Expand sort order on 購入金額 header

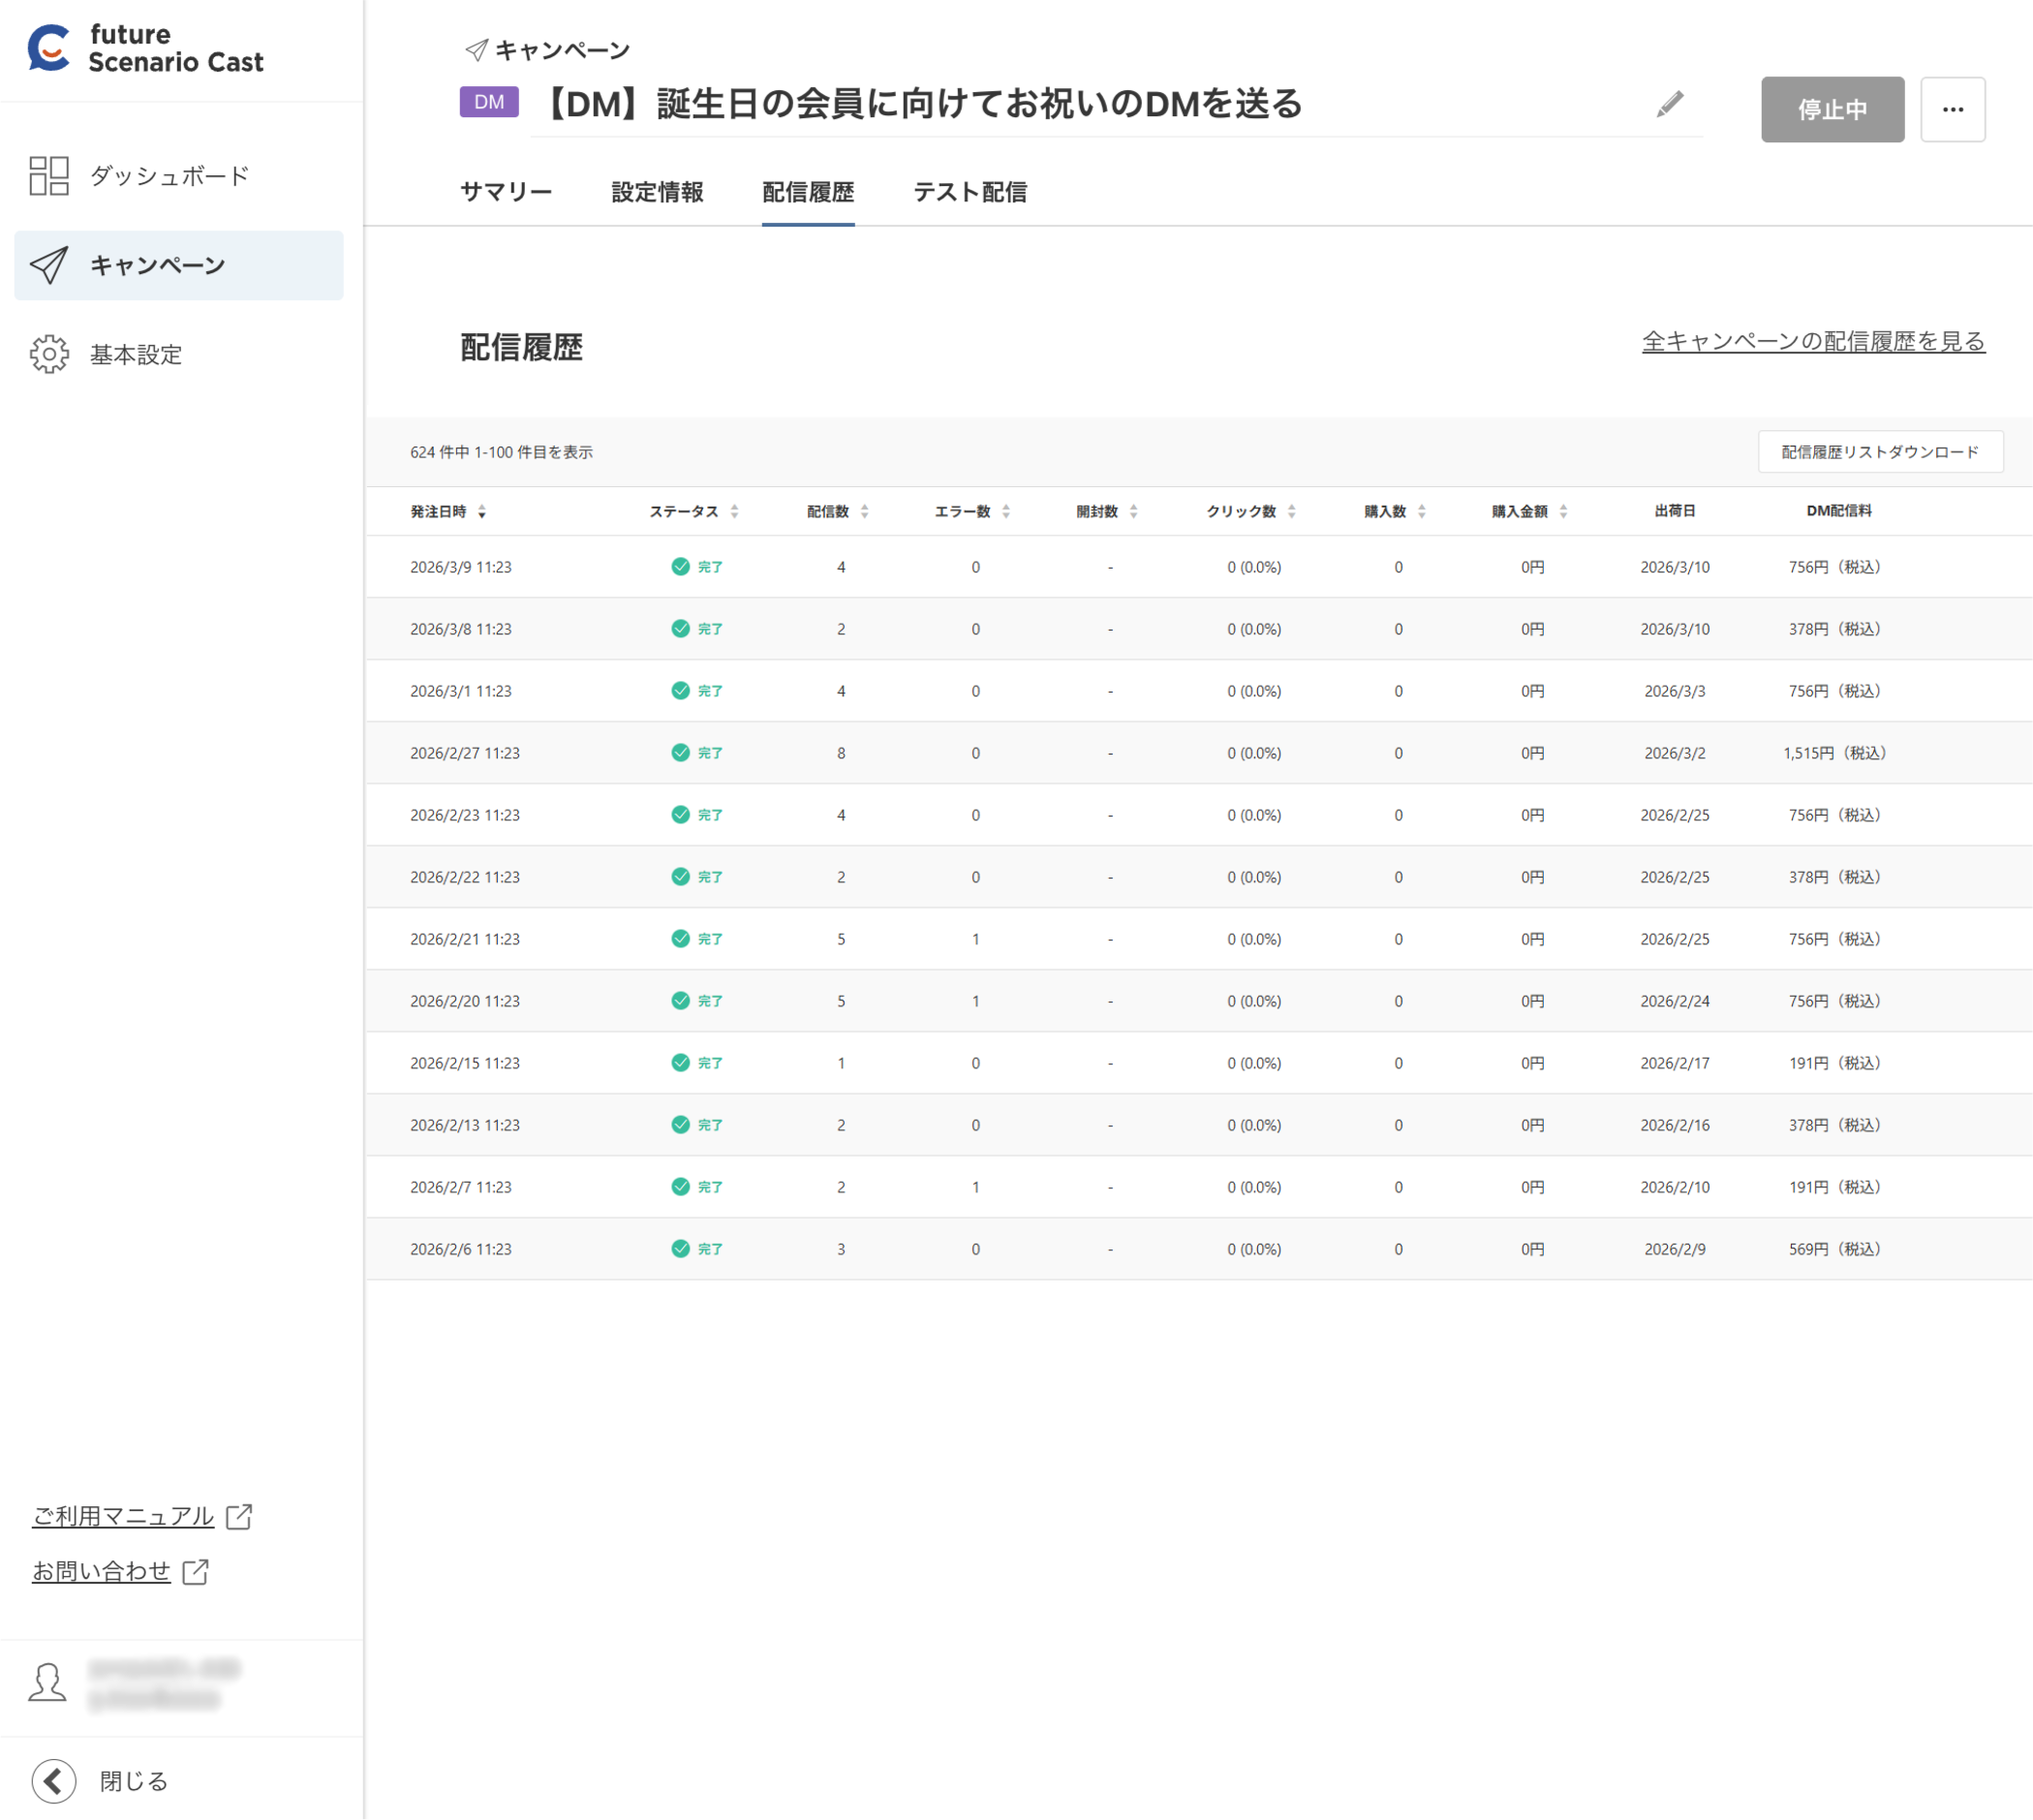coord(1562,512)
